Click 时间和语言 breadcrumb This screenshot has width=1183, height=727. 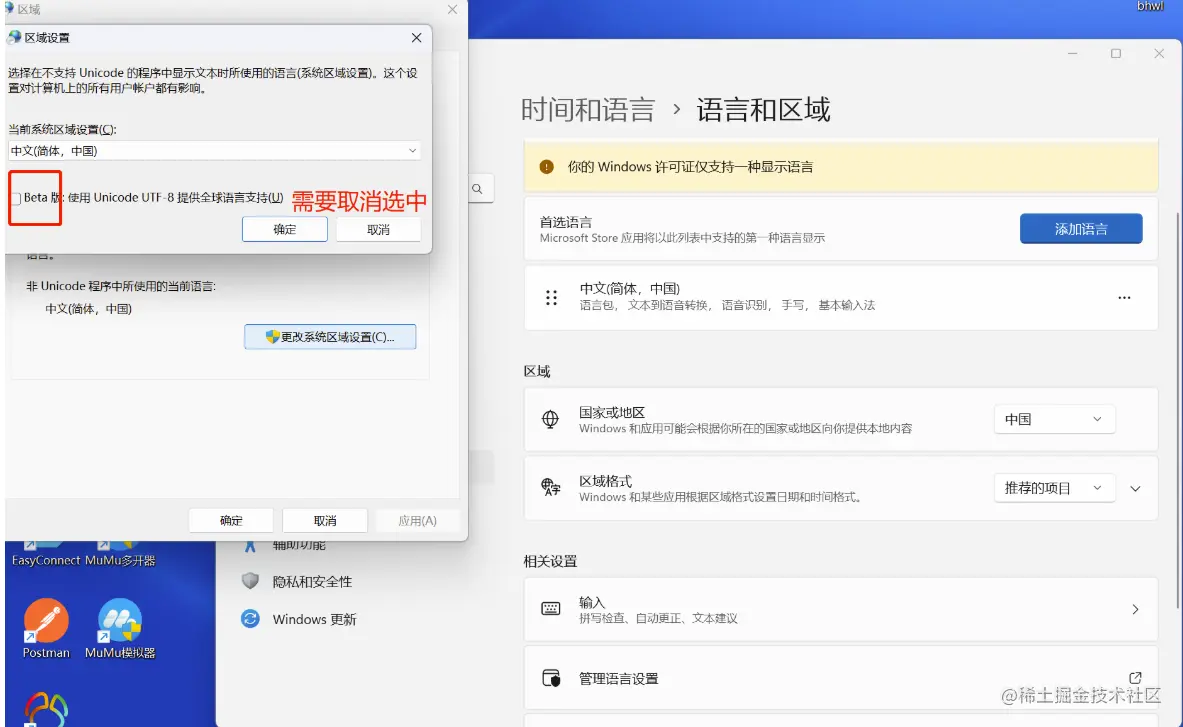click(588, 110)
